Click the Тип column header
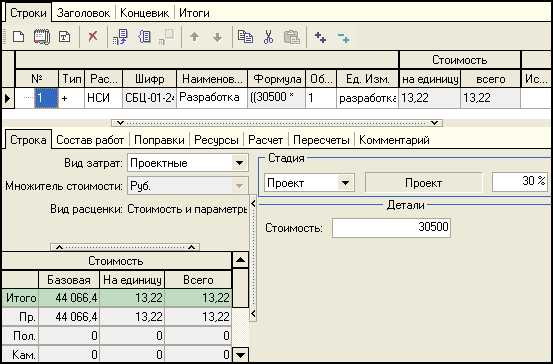 pos(72,79)
